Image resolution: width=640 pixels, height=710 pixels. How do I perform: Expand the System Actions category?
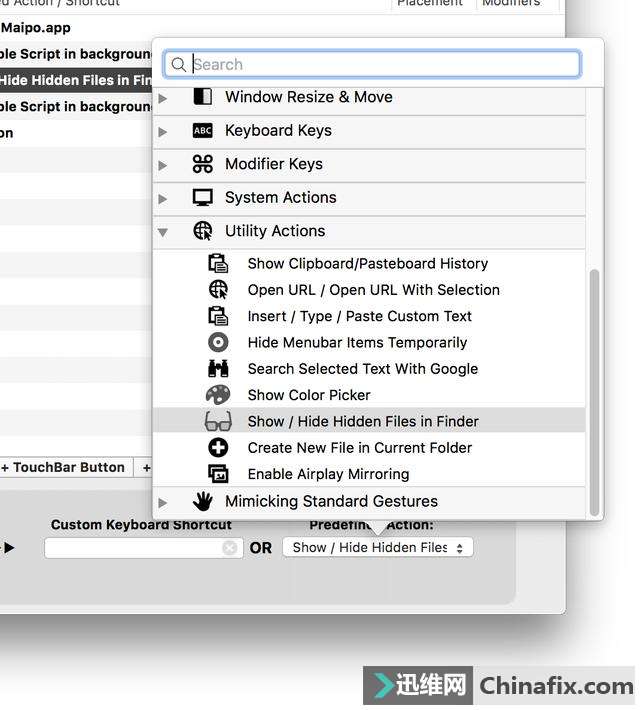pyautogui.click(x=163, y=198)
